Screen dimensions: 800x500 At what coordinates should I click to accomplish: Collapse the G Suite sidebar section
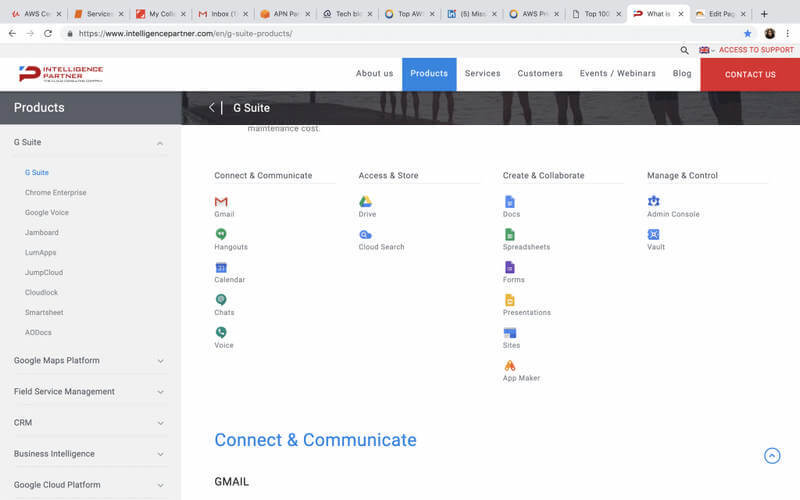(160, 143)
